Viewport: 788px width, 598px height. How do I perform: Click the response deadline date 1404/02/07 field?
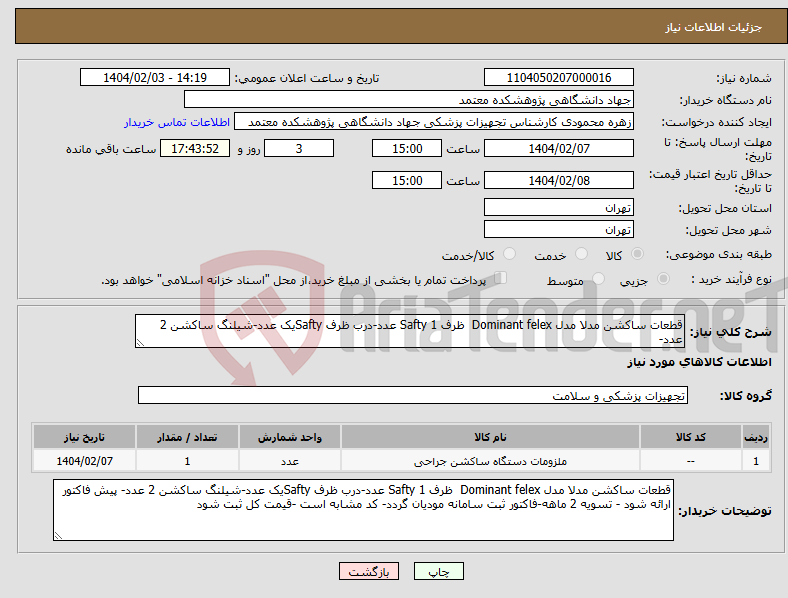pos(558,148)
